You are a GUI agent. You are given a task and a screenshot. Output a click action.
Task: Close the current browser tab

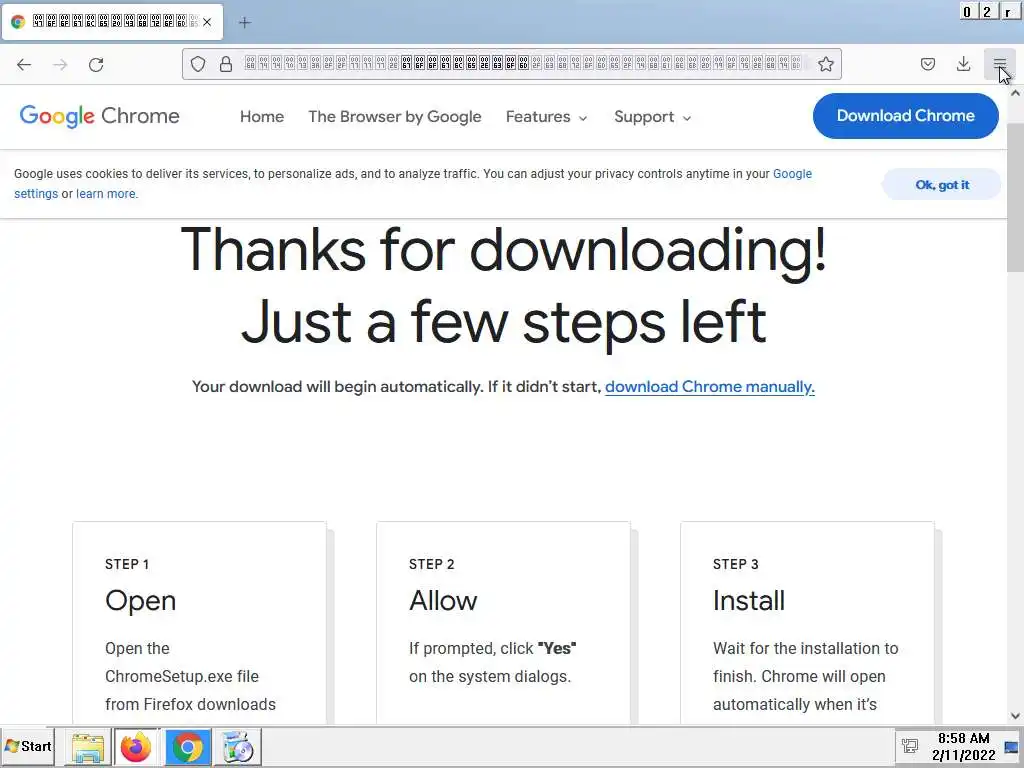(207, 22)
